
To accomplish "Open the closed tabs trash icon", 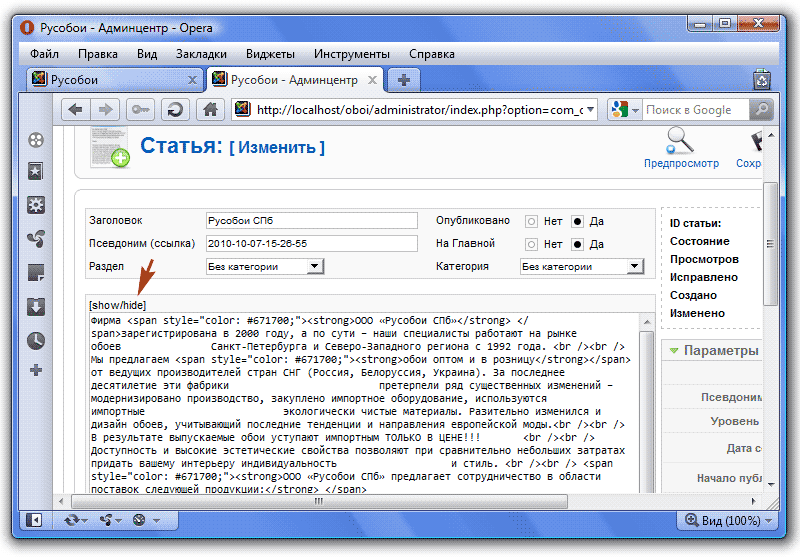I will 761,80.
